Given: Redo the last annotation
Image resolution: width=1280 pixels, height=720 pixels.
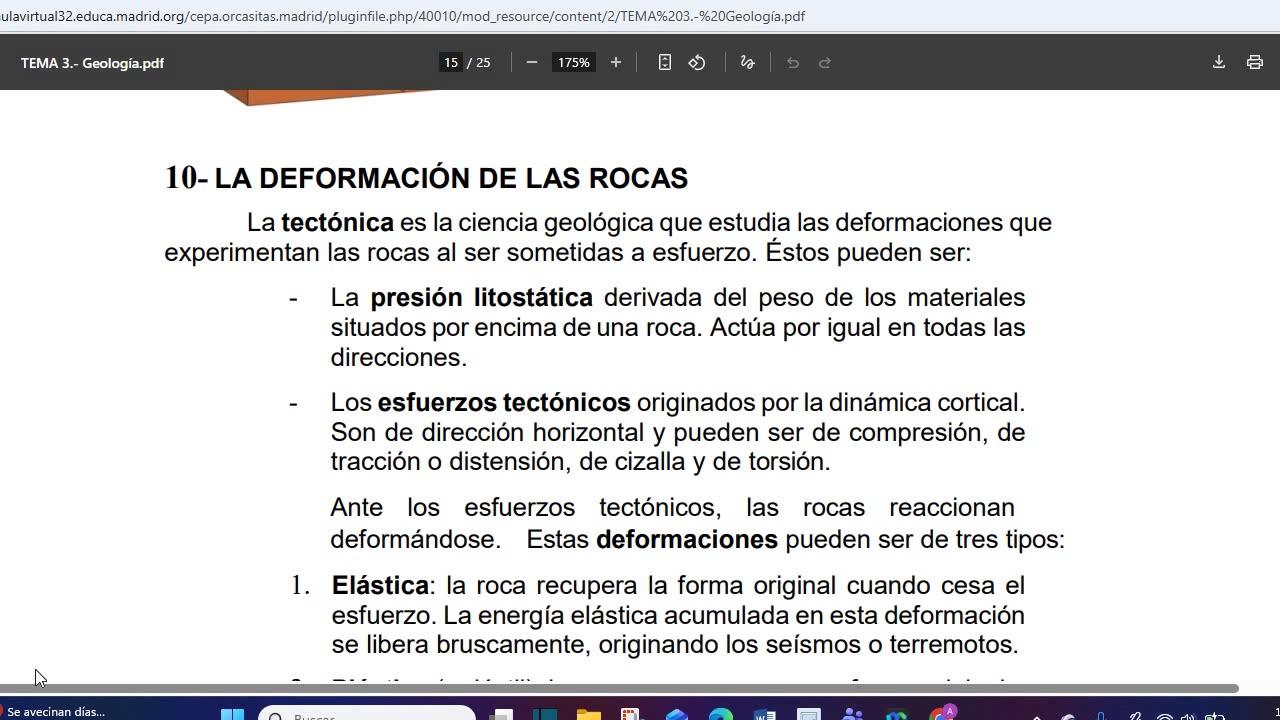Looking at the screenshot, I should point(825,62).
